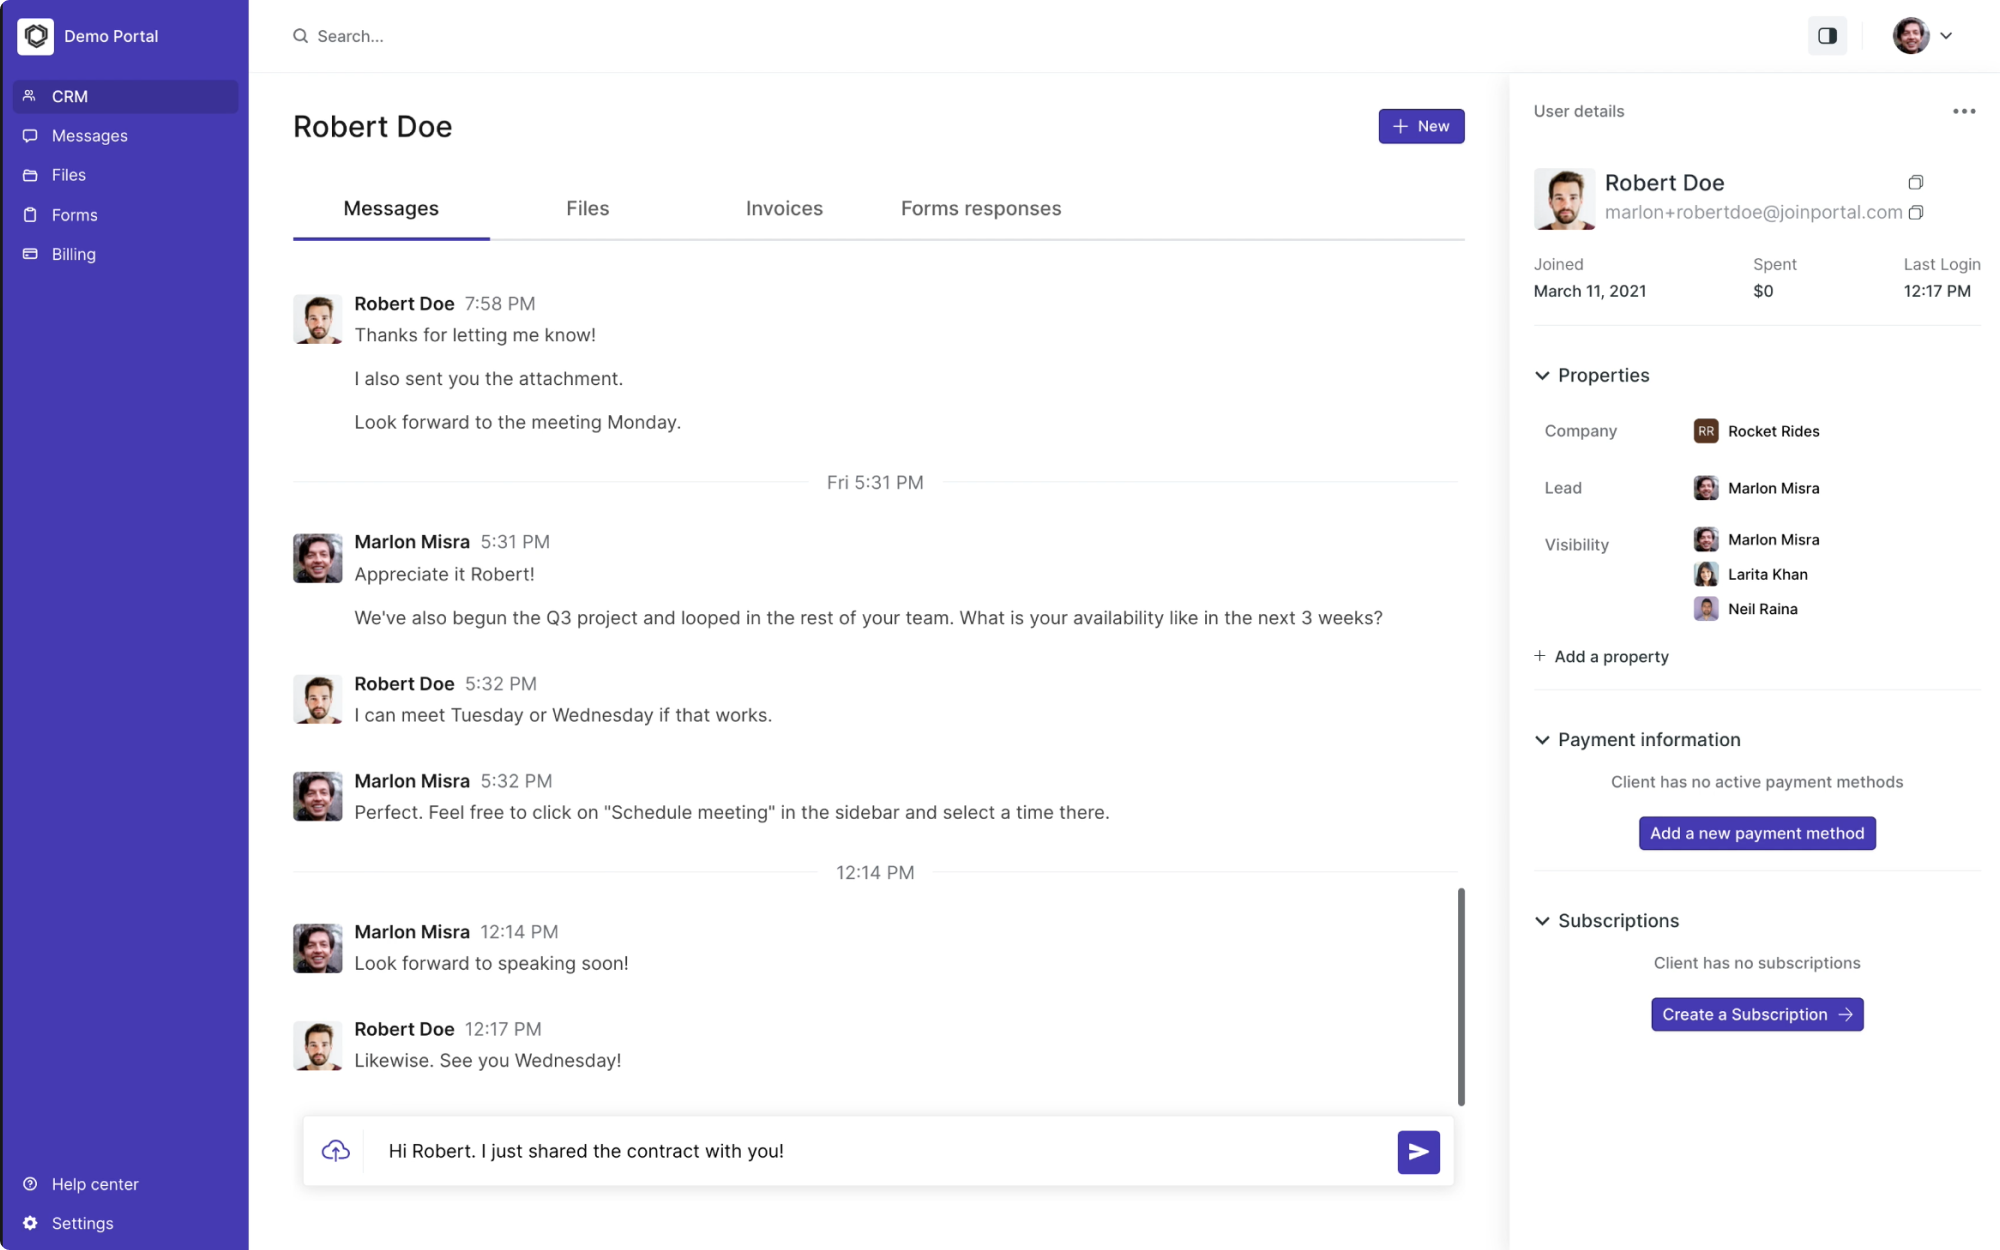
Task: Open CRM in the sidebar
Action: coord(125,96)
